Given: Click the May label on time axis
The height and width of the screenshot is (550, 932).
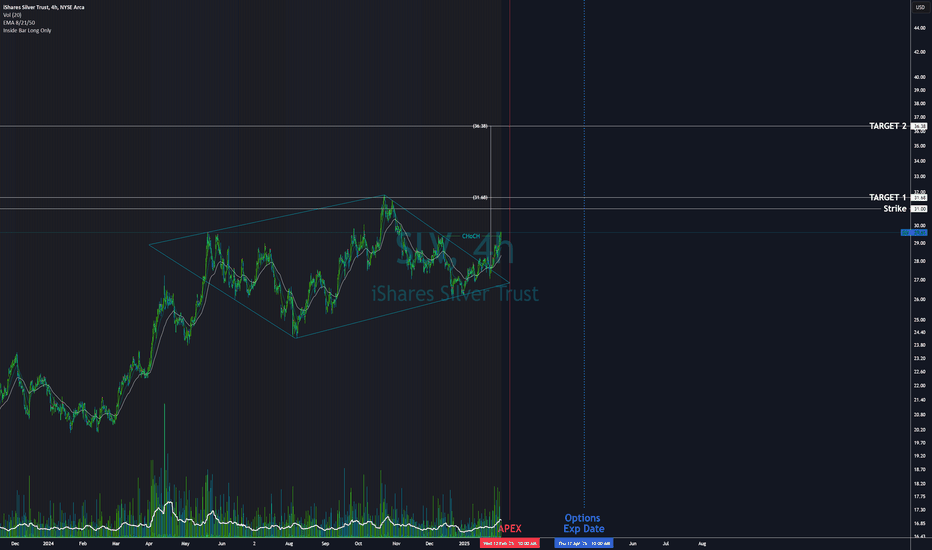Looking at the screenshot, I should (185, 543).
